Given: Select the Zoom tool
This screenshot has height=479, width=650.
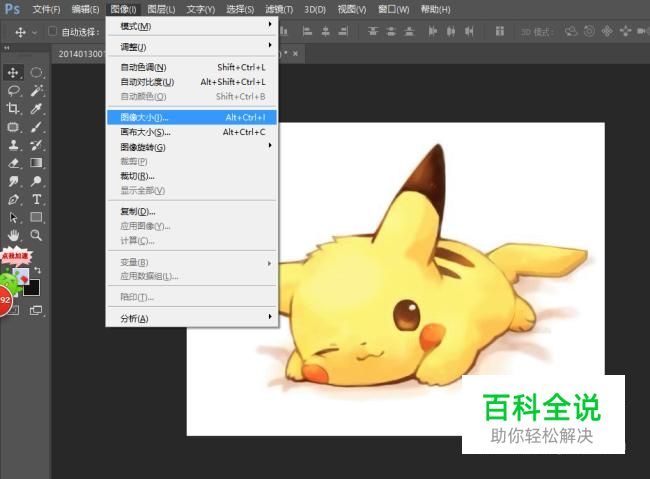Looking at the screenshot, I should point(36,236).
